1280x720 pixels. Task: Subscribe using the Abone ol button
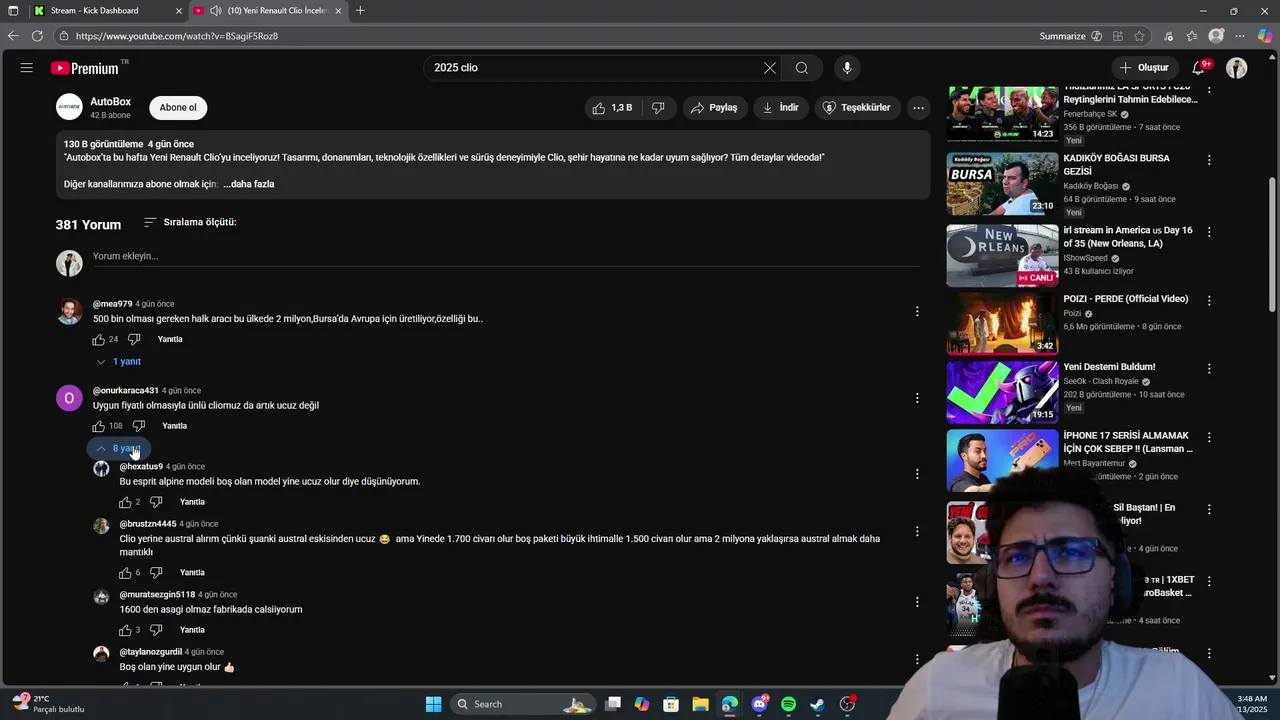(178, 108)
